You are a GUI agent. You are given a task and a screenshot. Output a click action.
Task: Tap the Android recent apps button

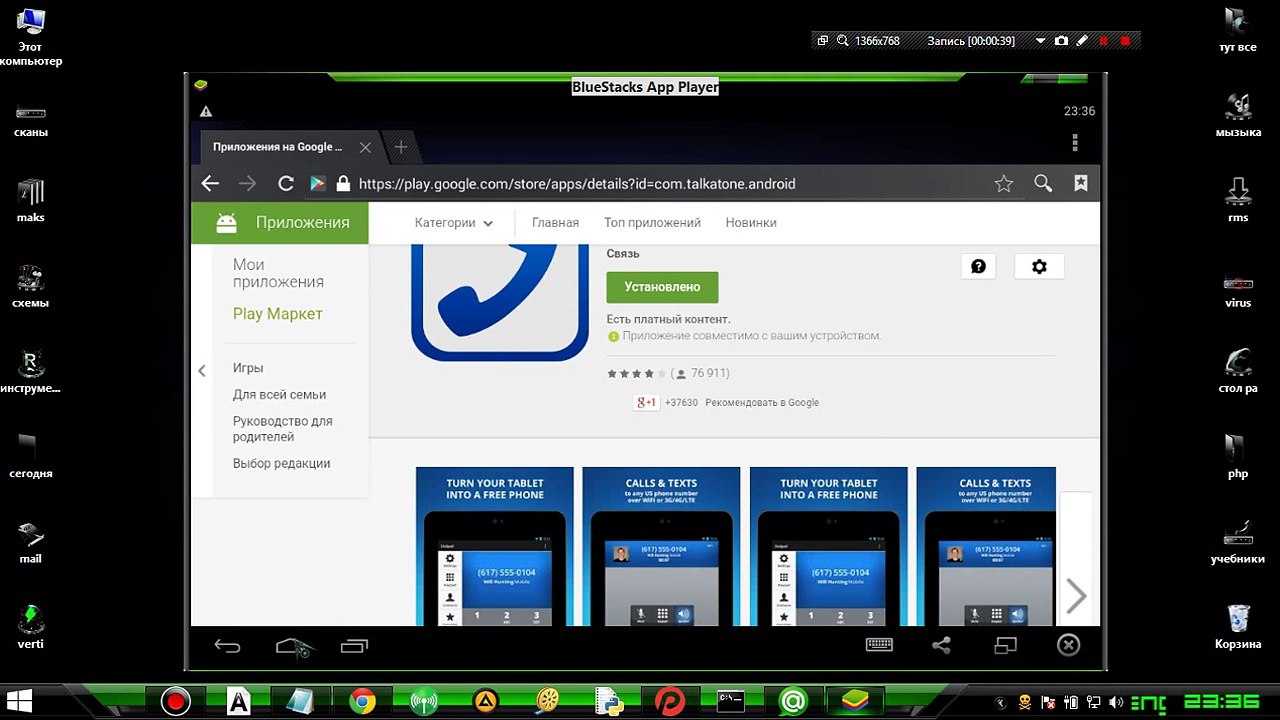[354, 646]
